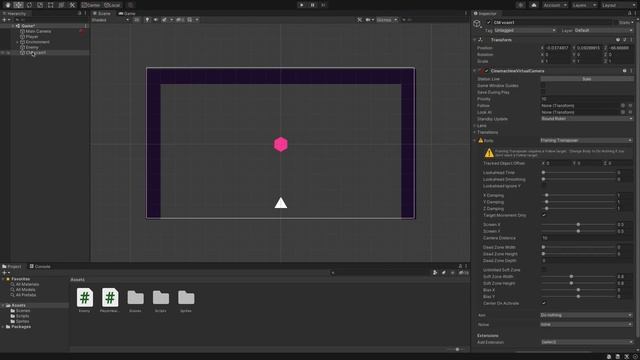Toggle the 2D view button
640x360 pixels.
(137, 20)
